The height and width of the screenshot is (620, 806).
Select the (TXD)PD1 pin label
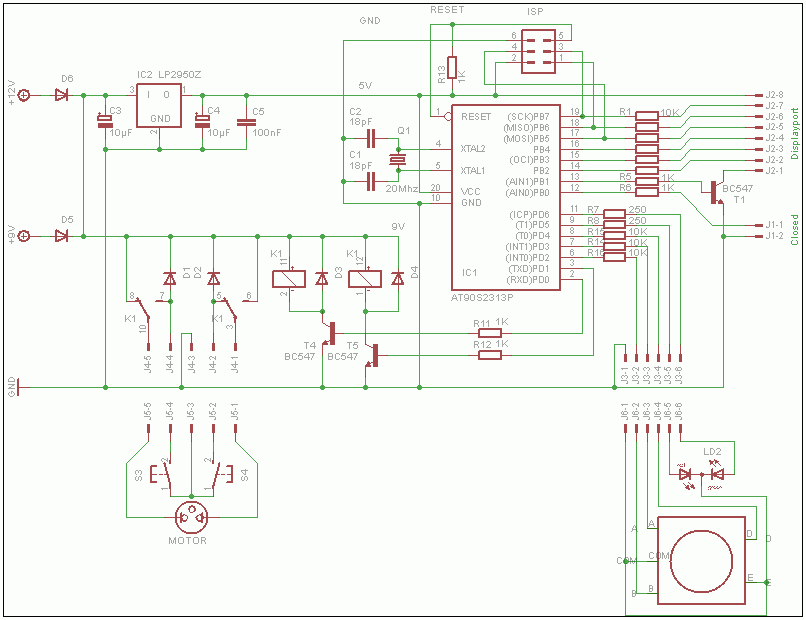[529, 268]
